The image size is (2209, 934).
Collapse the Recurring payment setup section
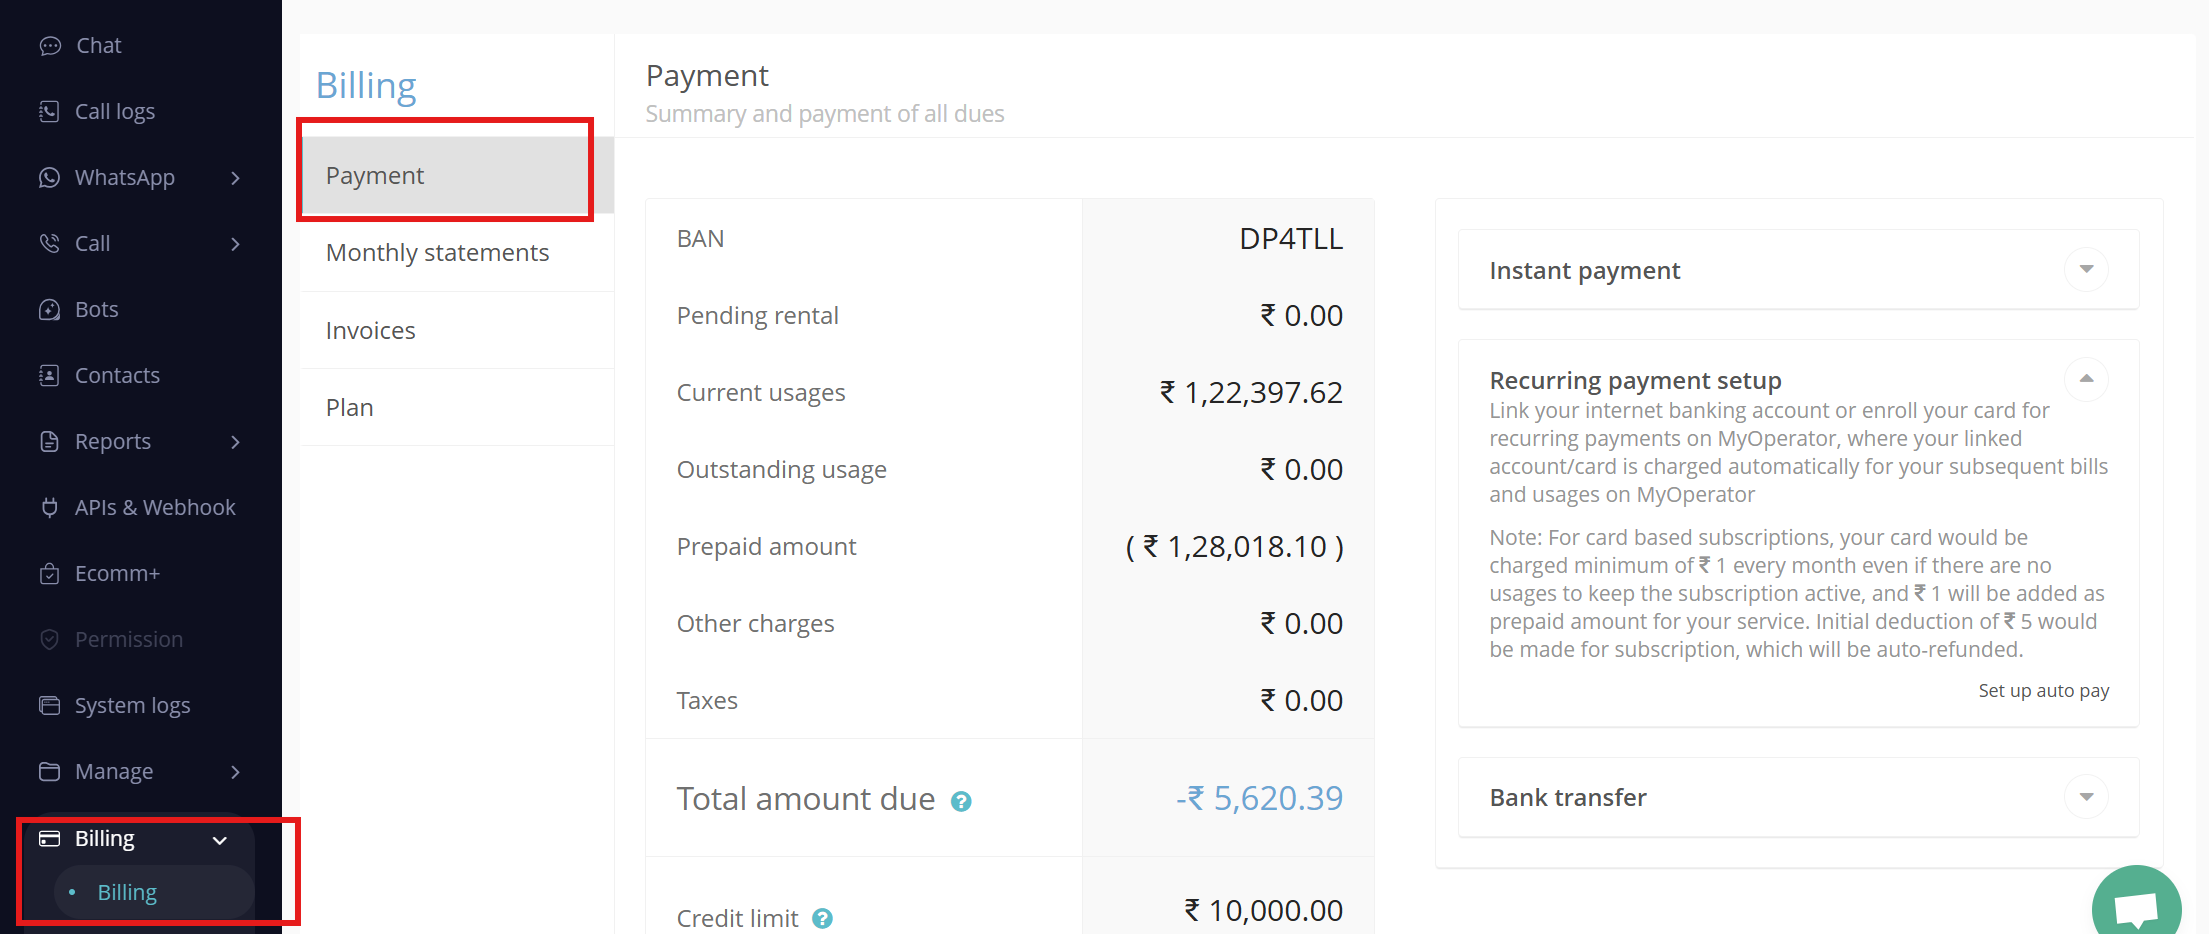(x=2086, y=379)
